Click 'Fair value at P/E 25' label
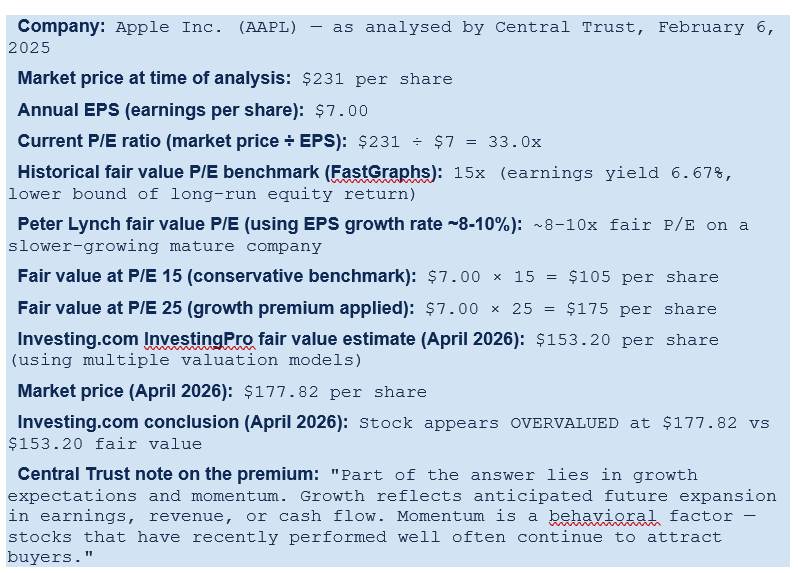The width and height of the screenshot is (798, 573). pos(100,308)
